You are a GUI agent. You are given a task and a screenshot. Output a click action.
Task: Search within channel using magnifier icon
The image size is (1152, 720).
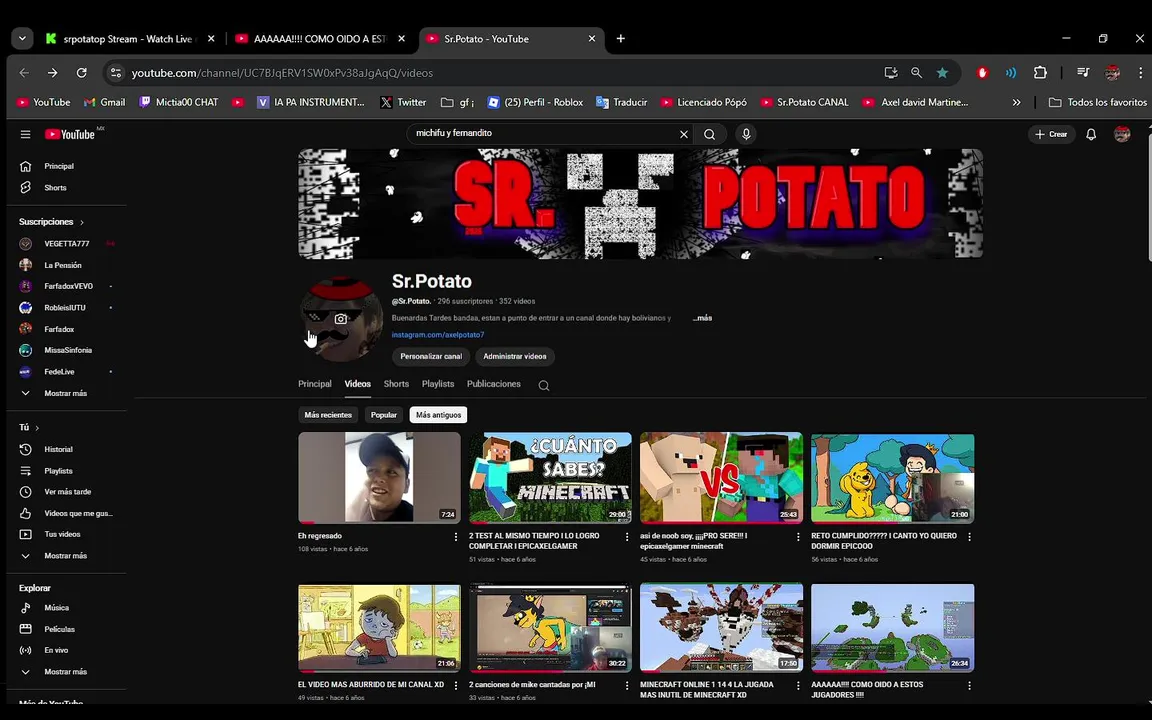[544, 385]
